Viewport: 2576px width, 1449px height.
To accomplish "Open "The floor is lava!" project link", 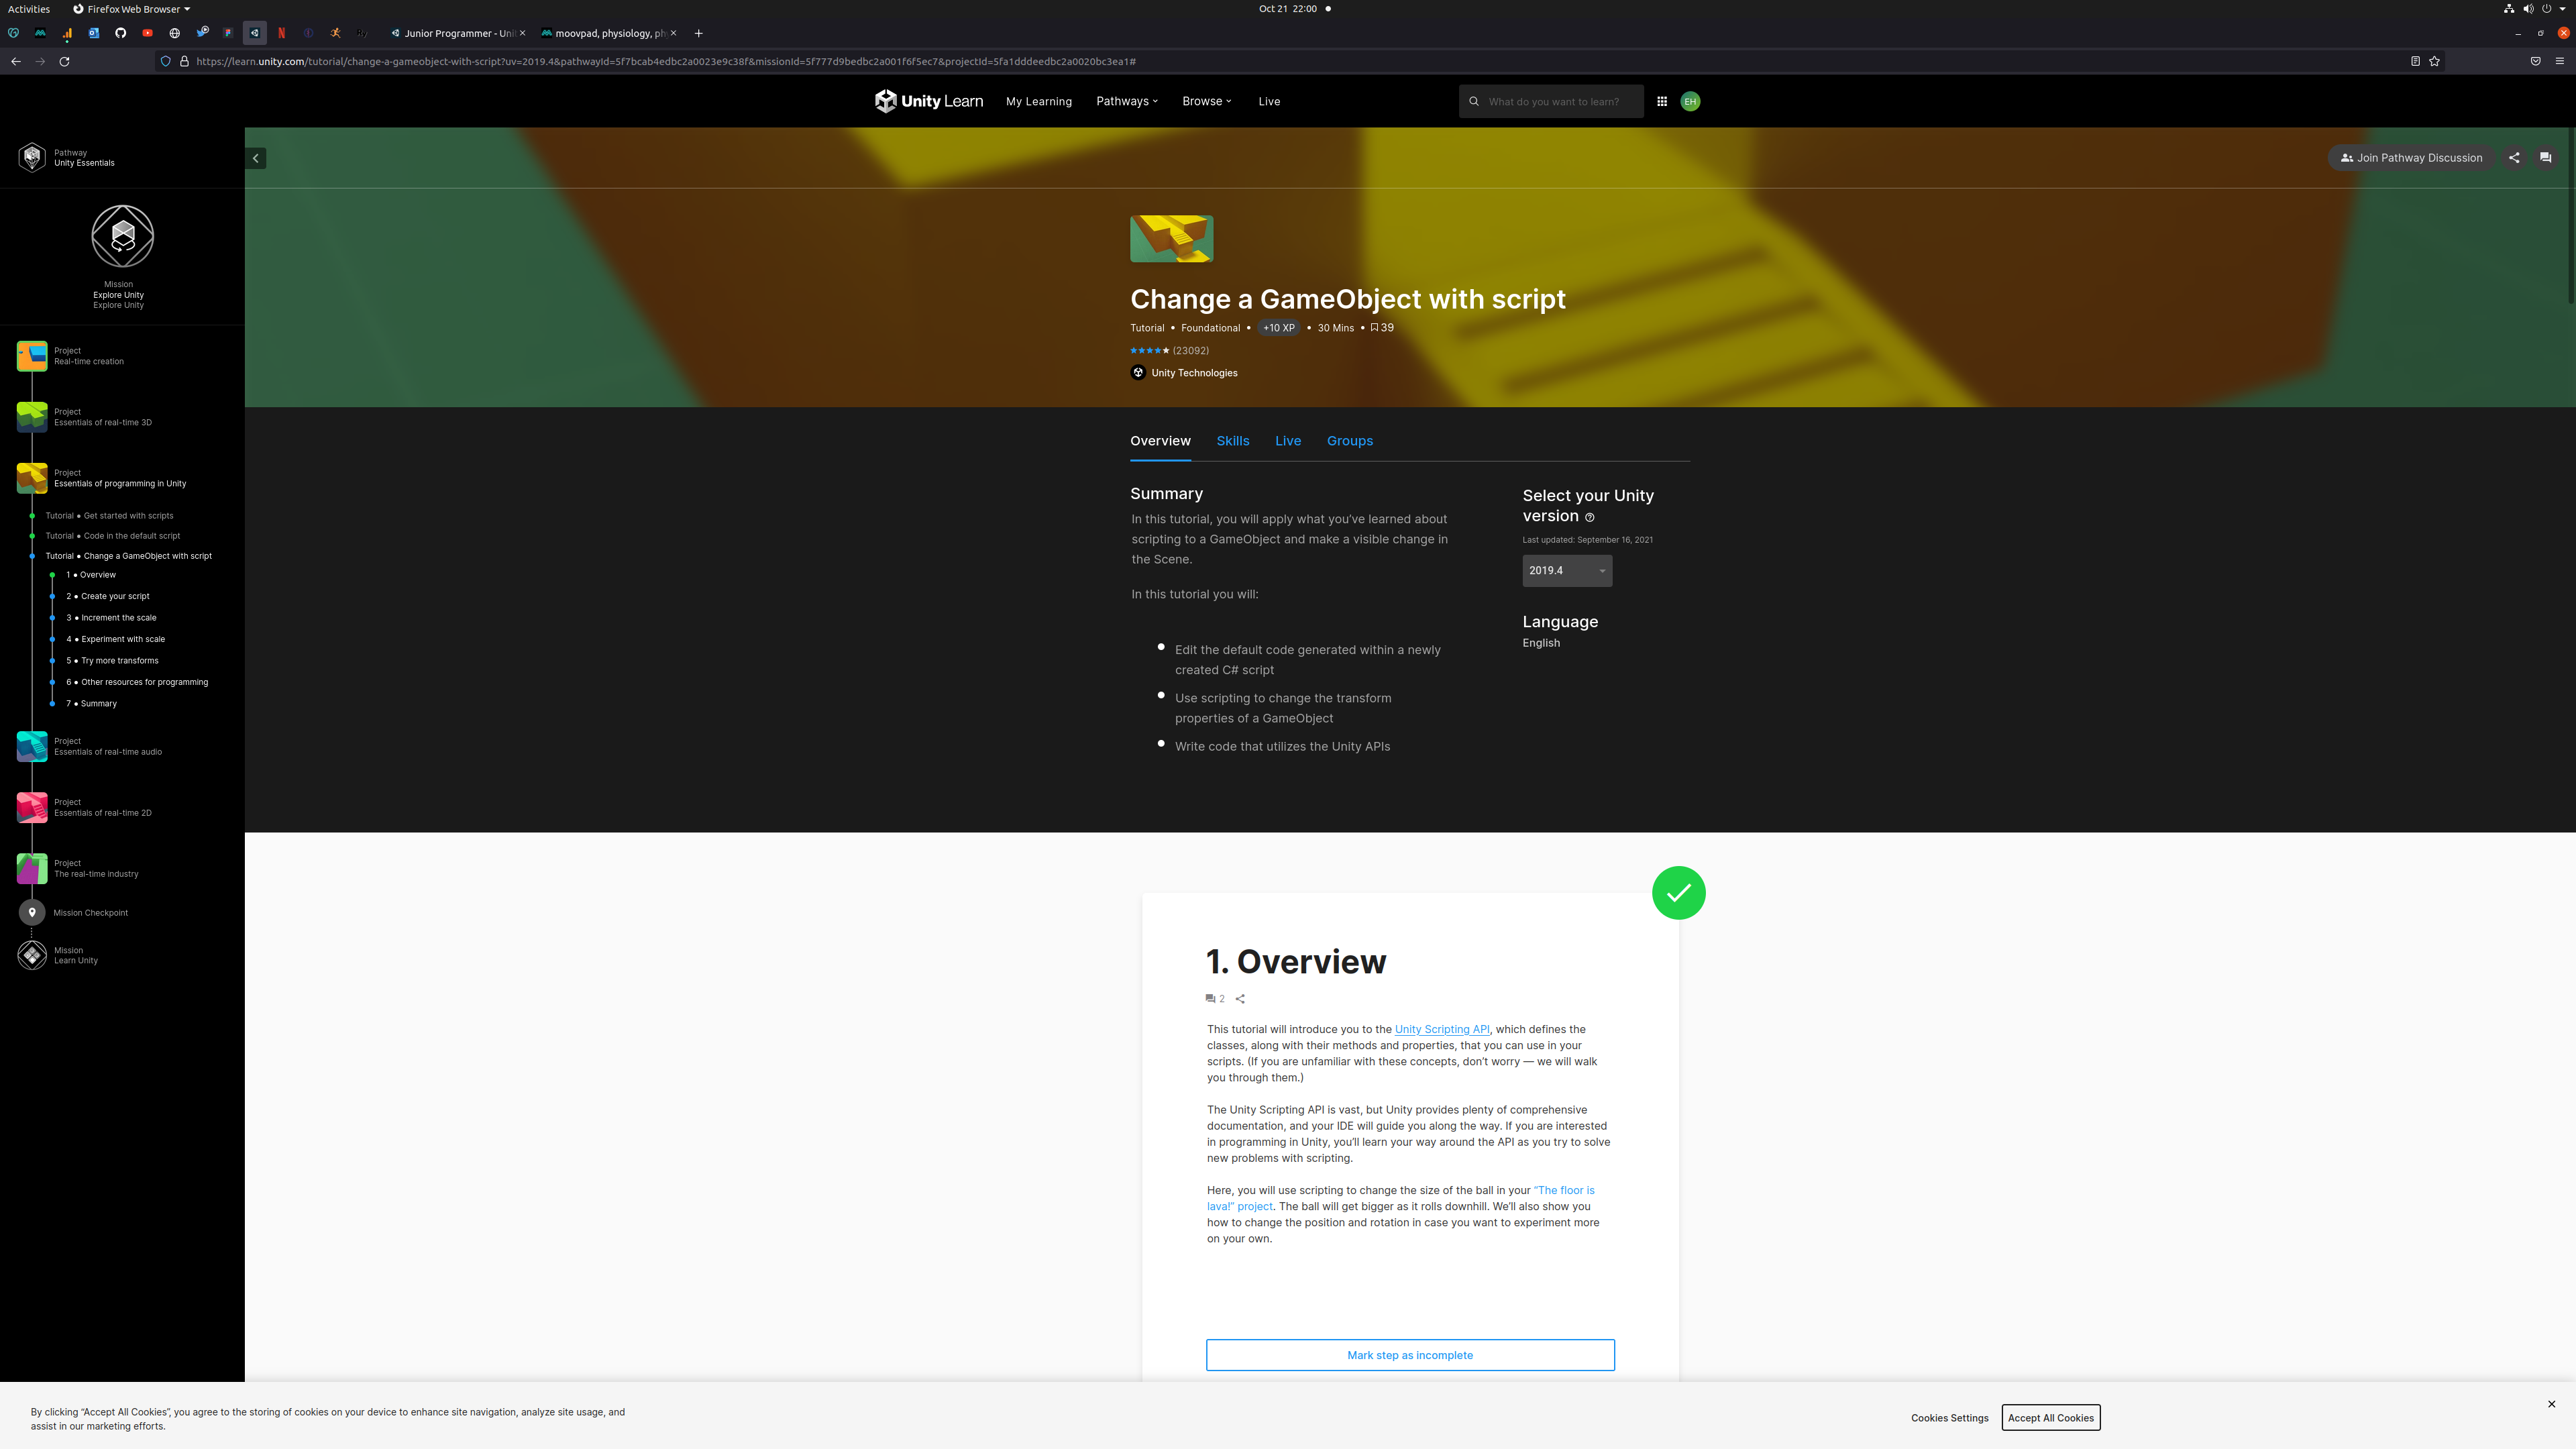I will click(x=1400, y=1198).
